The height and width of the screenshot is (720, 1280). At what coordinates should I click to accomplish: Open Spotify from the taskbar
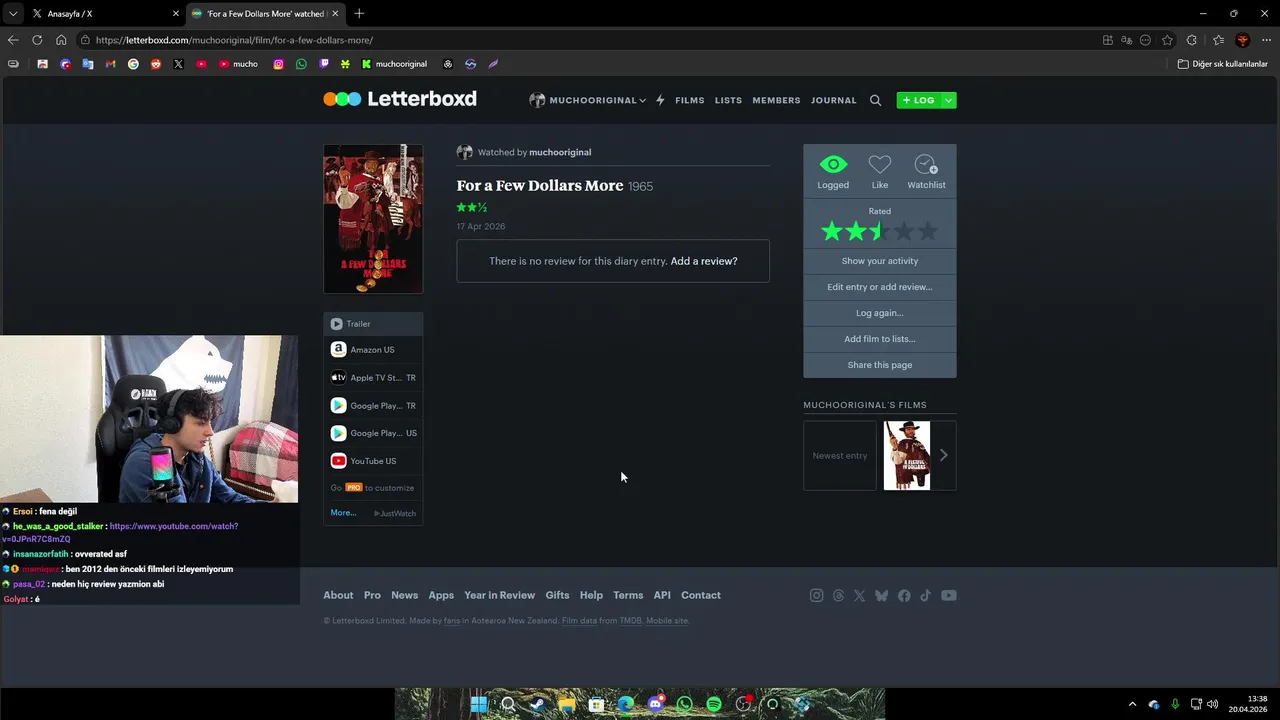point(714,704)
